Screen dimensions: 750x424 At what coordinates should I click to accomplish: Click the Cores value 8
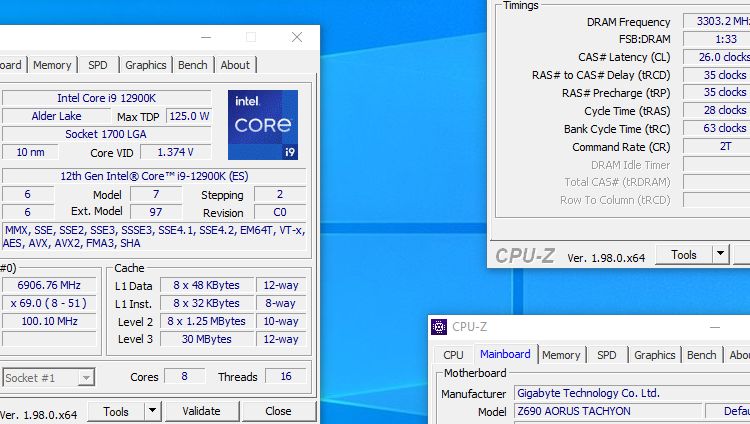click(184, 376)
